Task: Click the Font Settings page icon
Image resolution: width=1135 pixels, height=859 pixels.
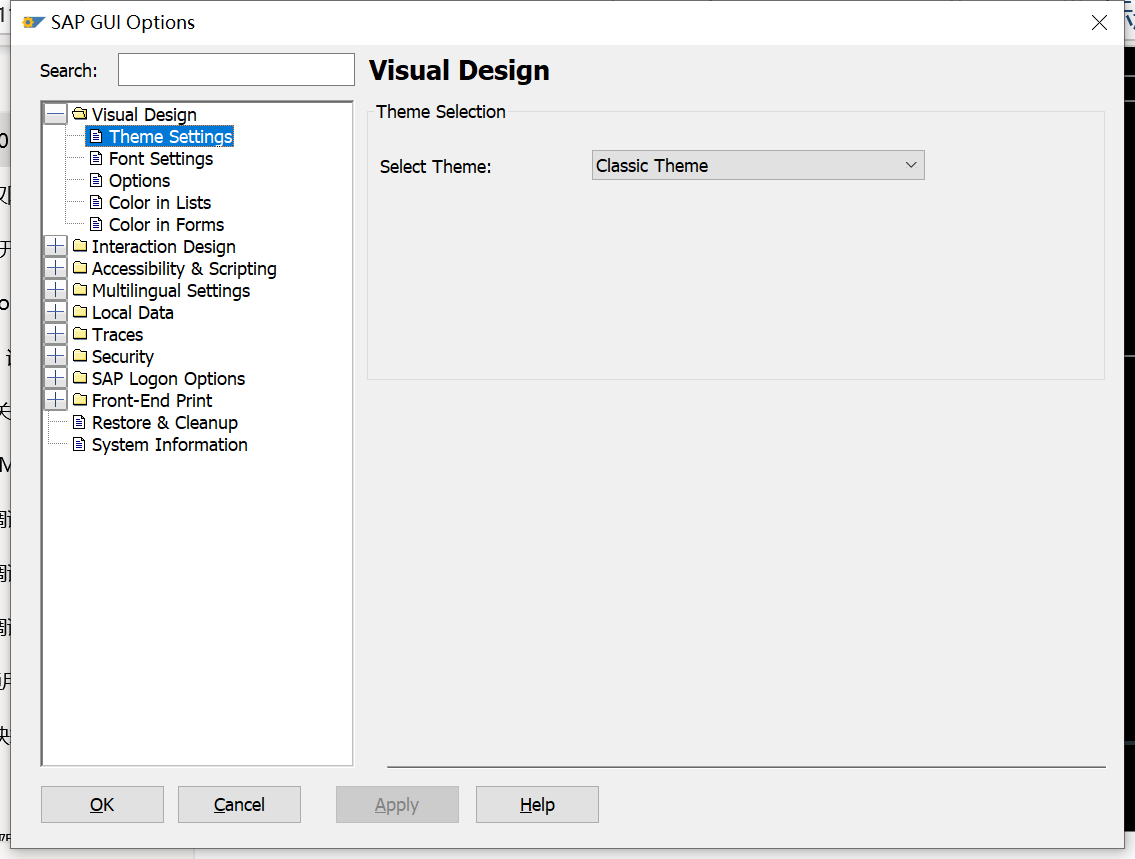Action: tap(96, 158)
